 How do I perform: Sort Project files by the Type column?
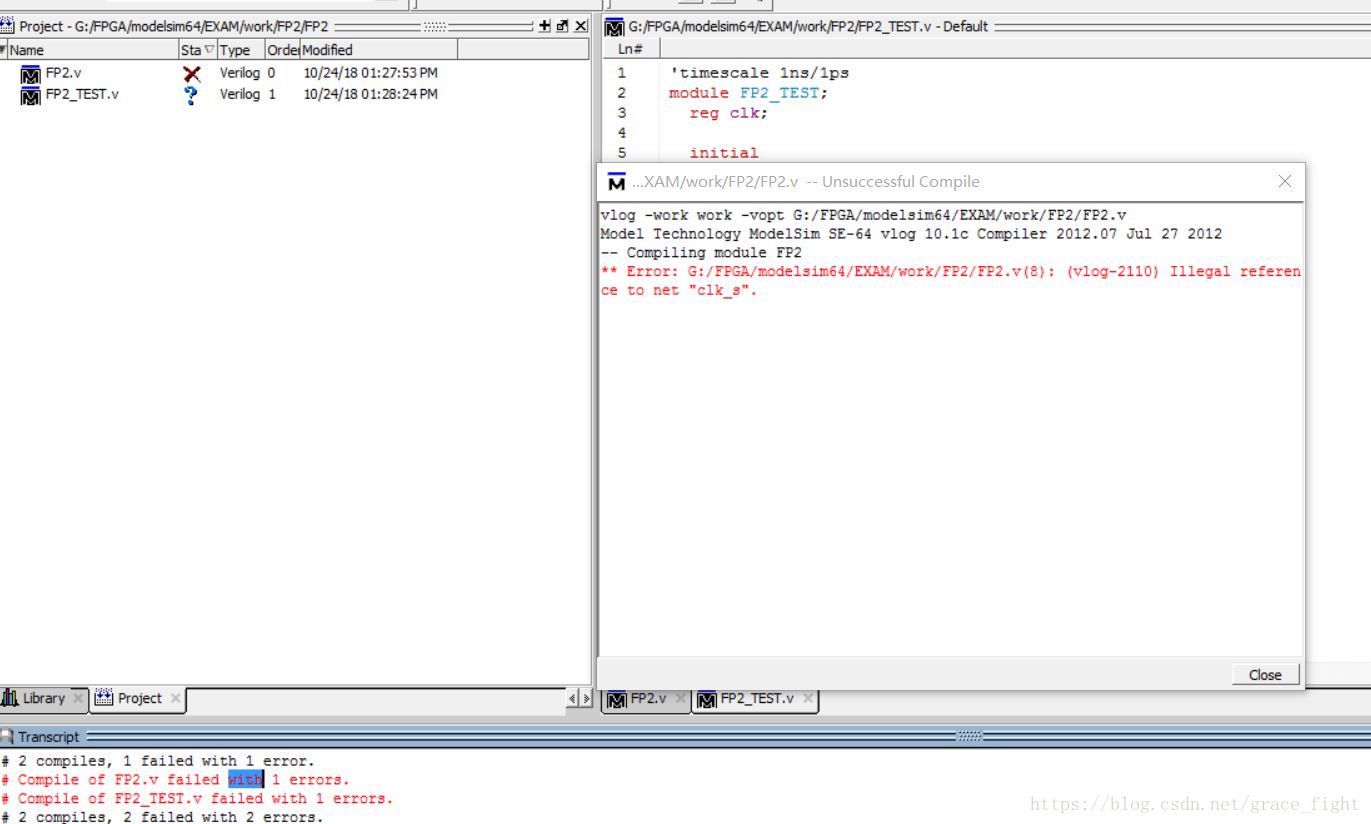pos(241,49)
